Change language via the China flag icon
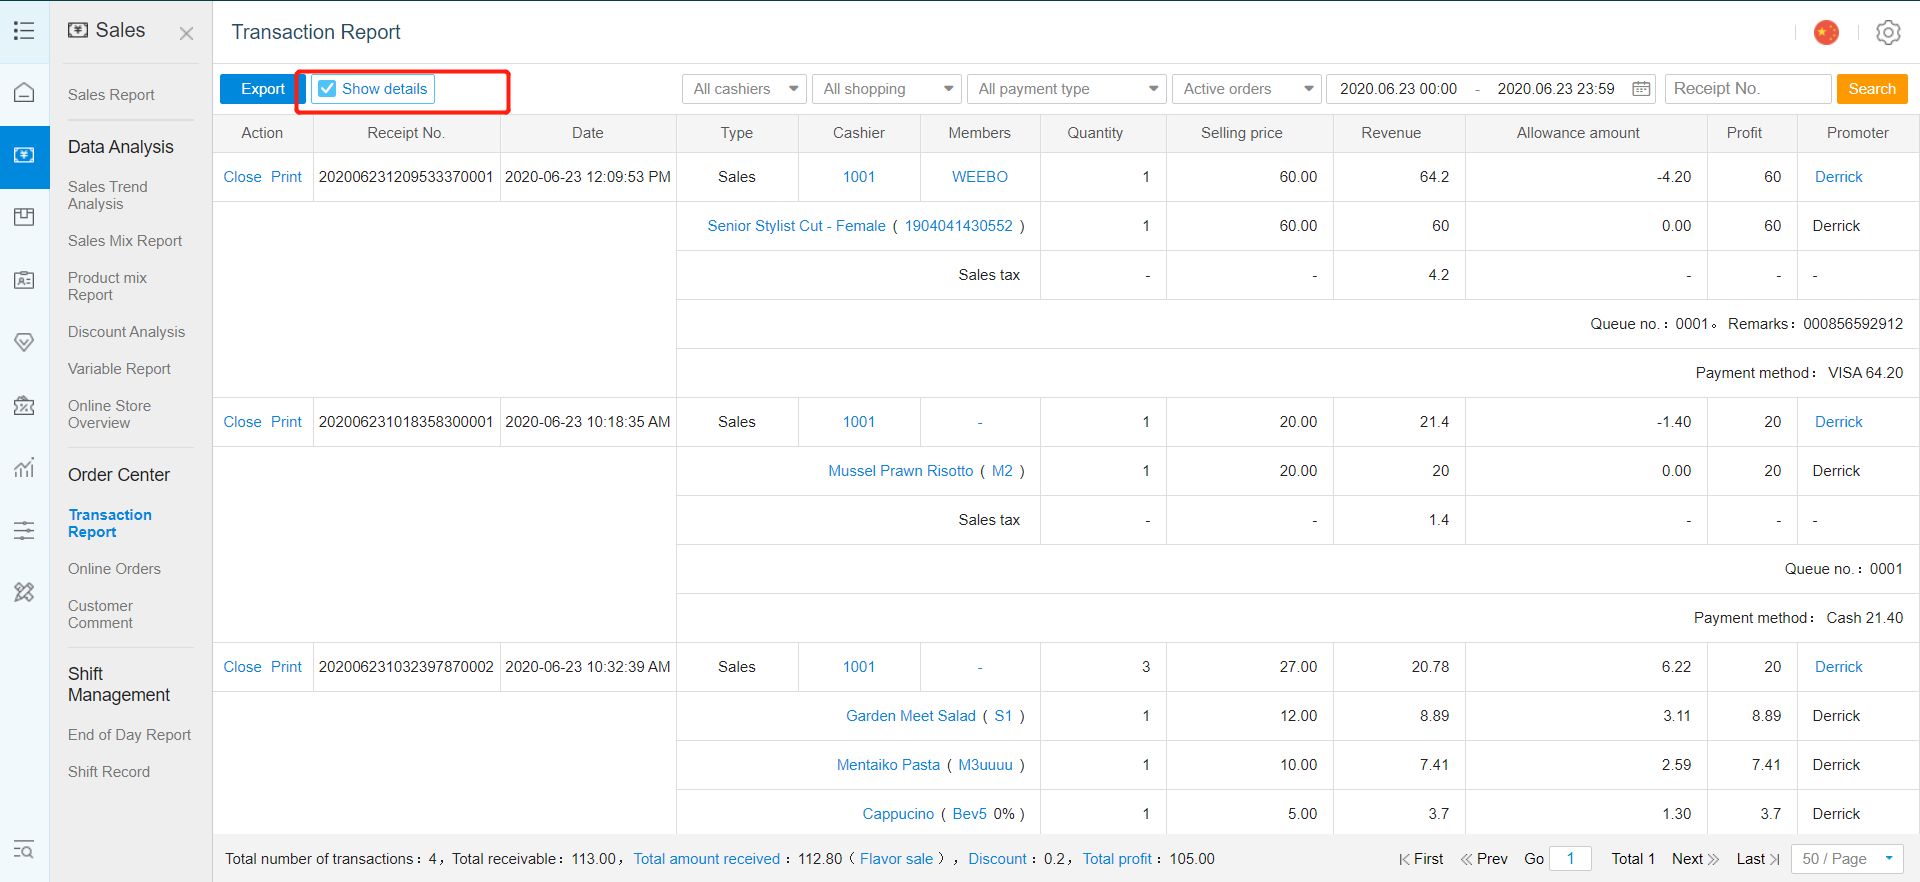Image resolution: width=1920 pixels, height=882 pixels. point(1826,32)
